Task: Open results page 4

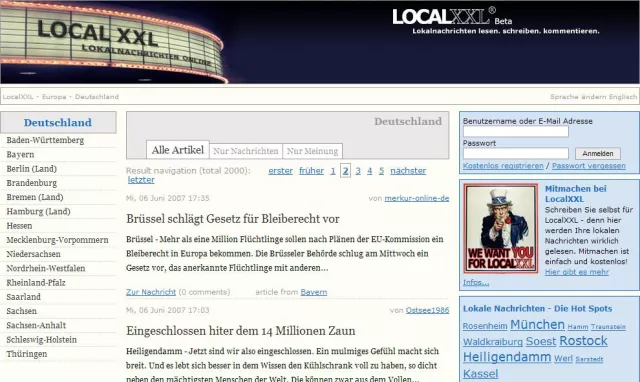Action: click(x=369, y=171)
